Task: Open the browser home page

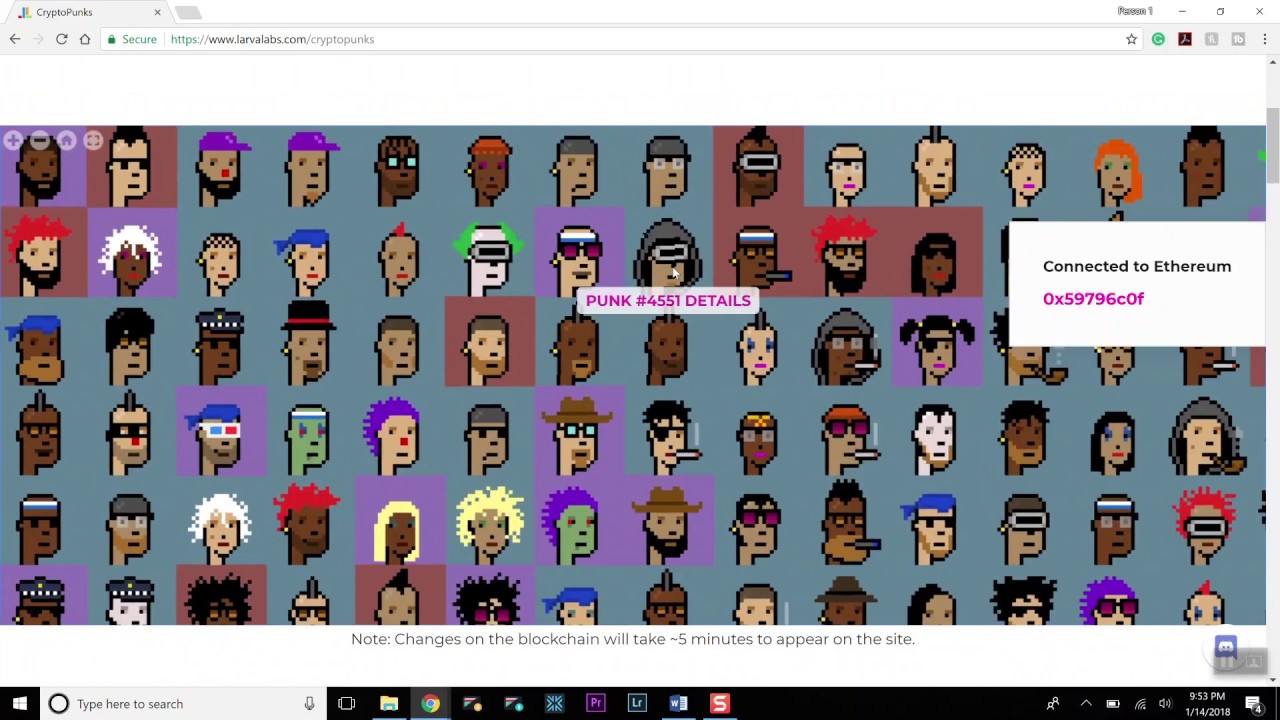Action: (x=85, y=39)
